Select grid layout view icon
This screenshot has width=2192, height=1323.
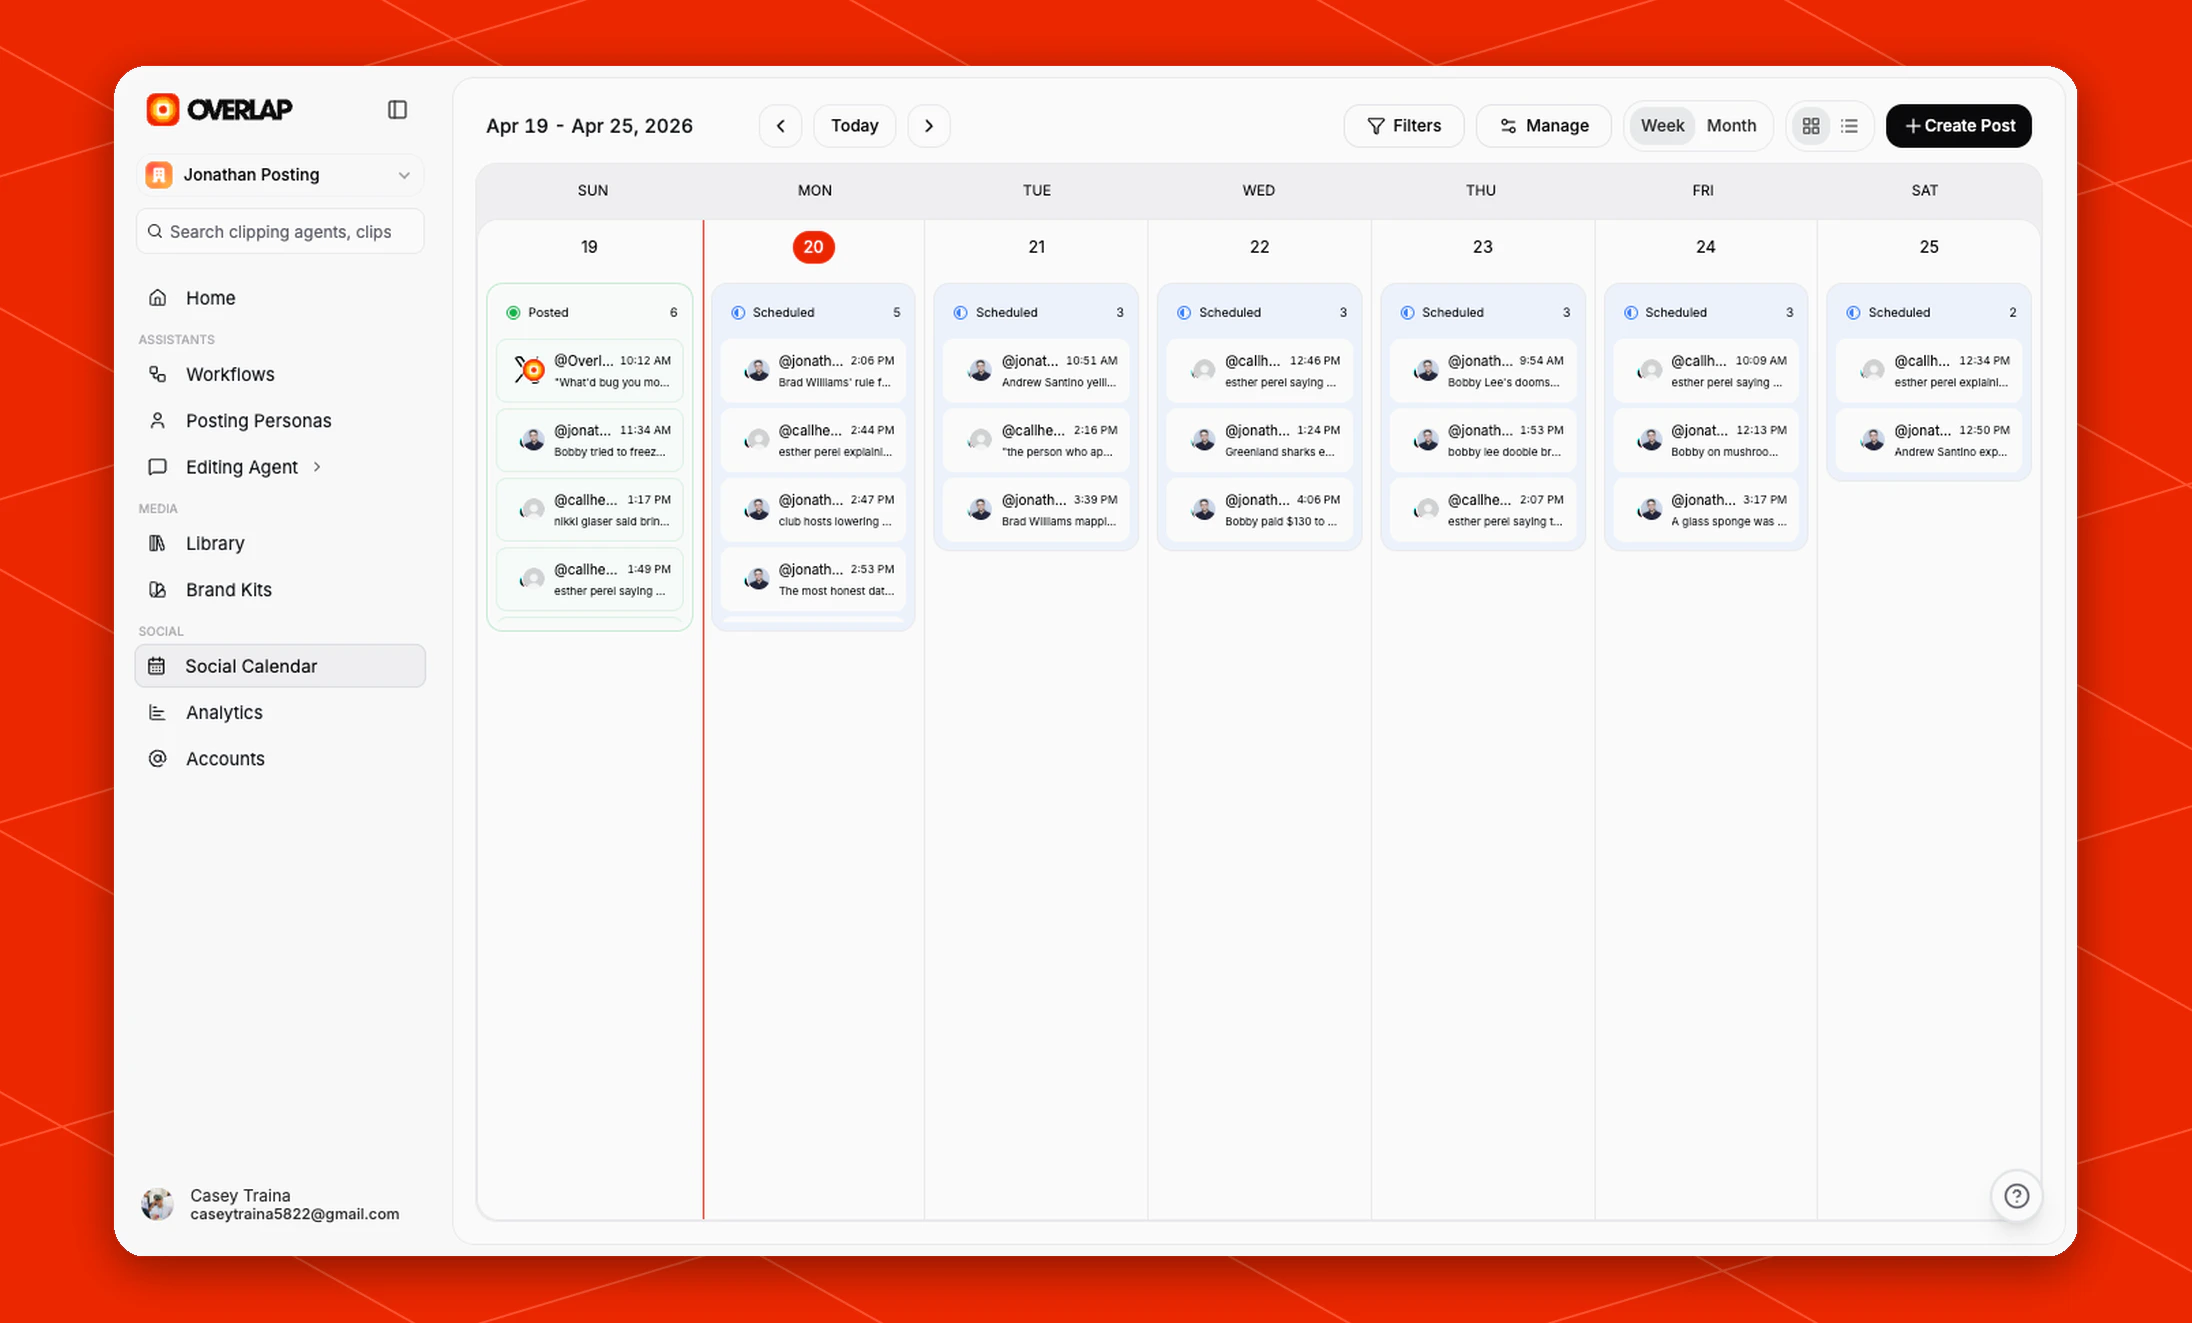[1811, 126]
